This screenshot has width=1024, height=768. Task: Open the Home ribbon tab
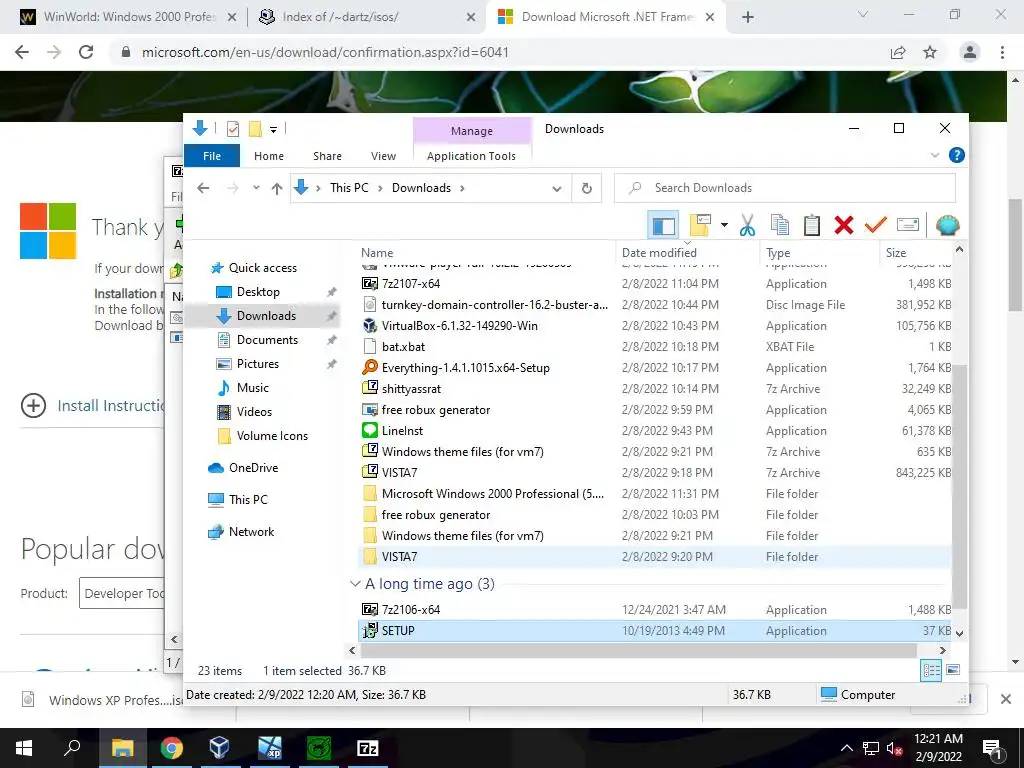pos(269,155)
